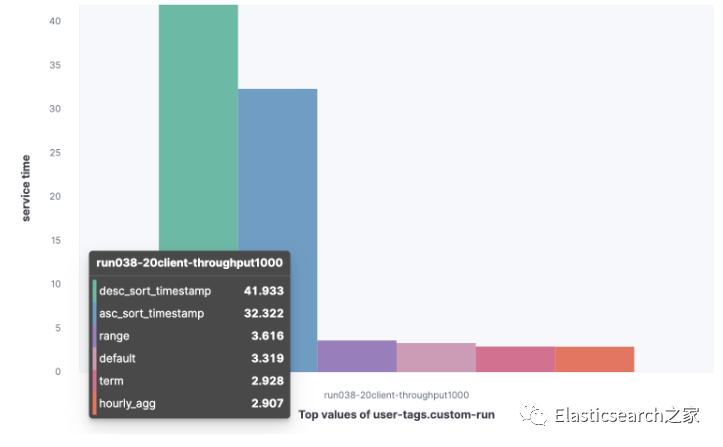723x447 pixels.
Task: Click the pink term bar
Action: click(x=515, y=359)
